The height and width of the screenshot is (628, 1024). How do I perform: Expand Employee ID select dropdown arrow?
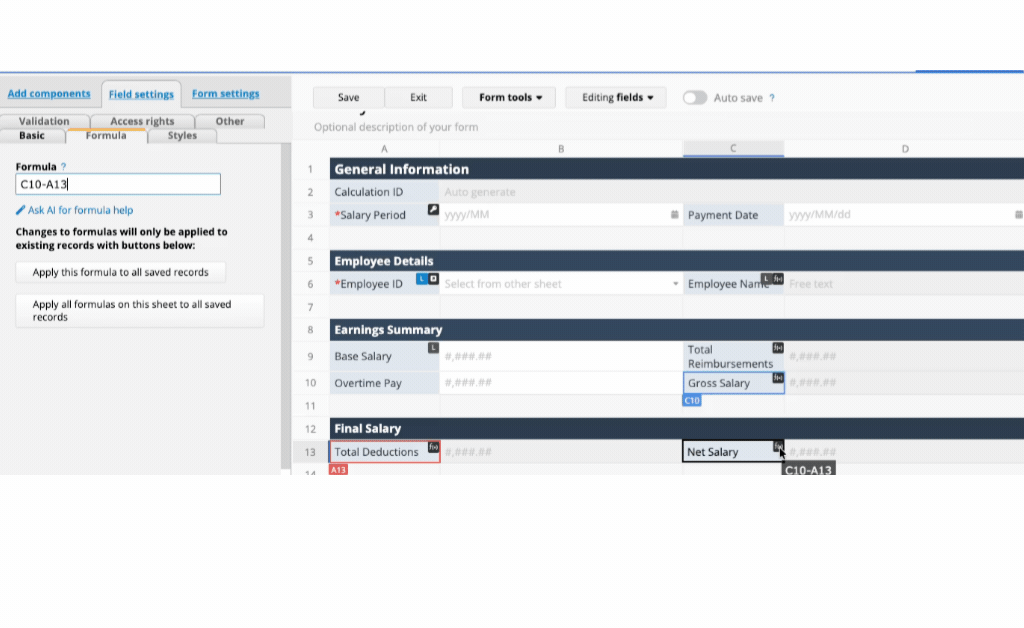pos(675,284)
